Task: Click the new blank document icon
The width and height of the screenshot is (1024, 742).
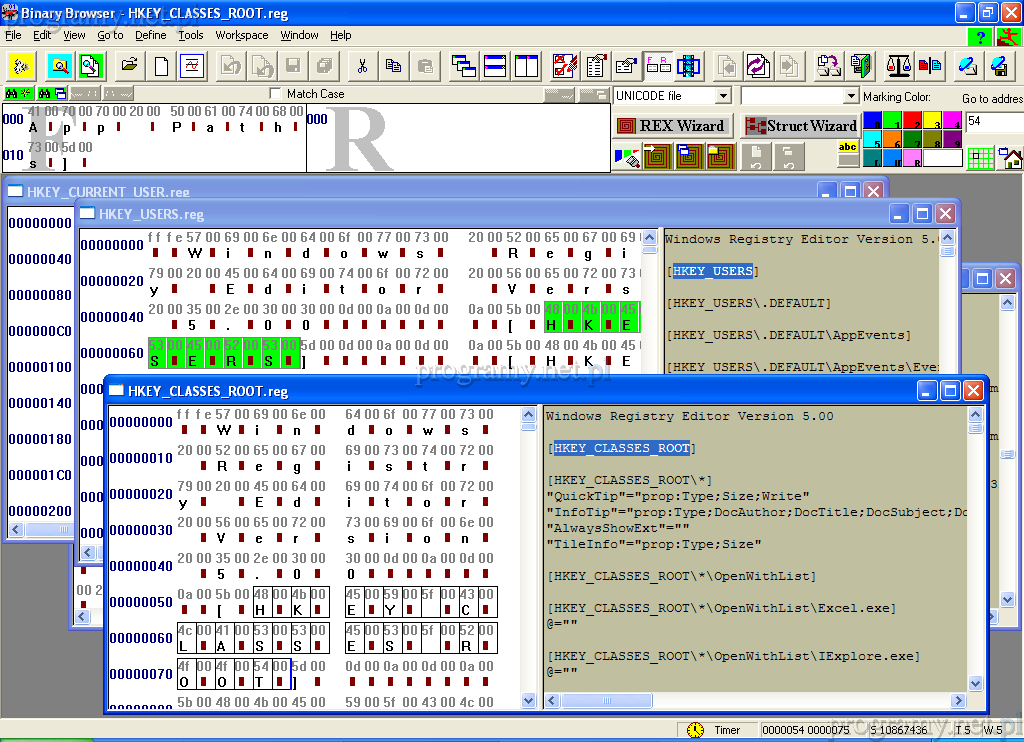Action: [x=161, y=66]
